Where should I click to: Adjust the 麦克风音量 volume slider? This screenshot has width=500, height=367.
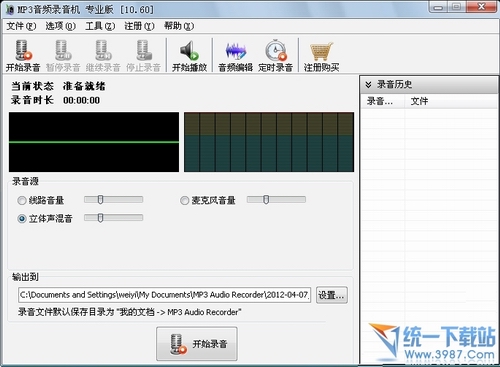click(276, 199)
